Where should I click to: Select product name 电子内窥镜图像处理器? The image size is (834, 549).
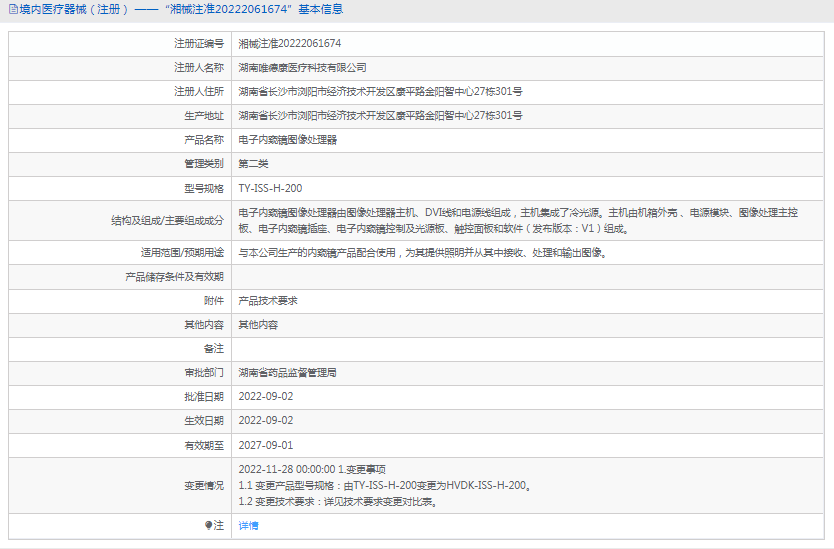point(288,140)
